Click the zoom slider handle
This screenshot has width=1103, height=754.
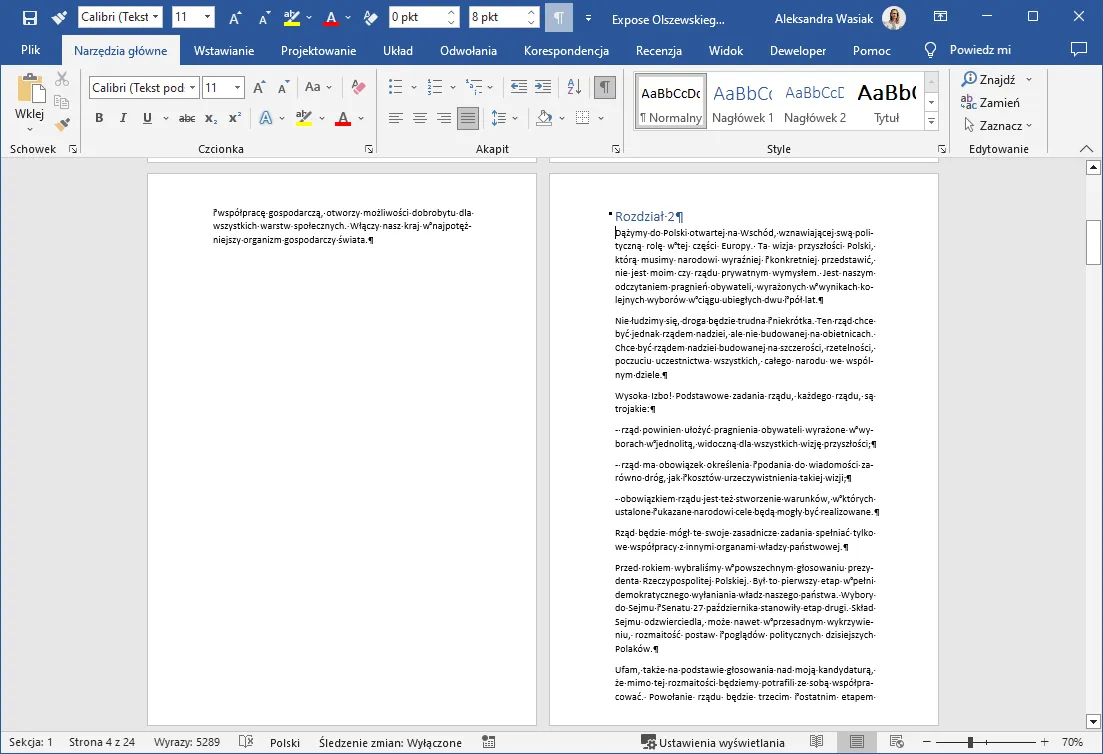[970, 742]
